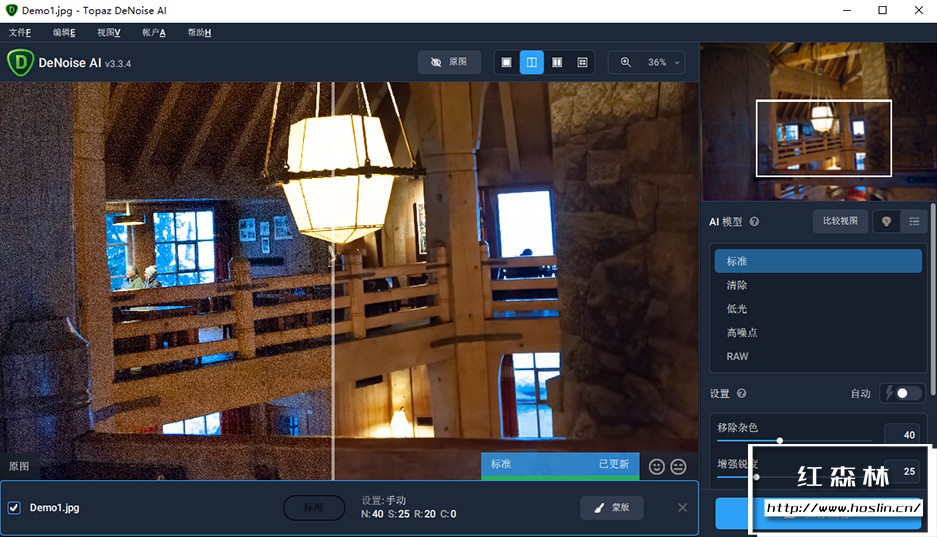The image size is (937, 537).
Task: Click the right panel vertical scrollbar
Action: 933,299
